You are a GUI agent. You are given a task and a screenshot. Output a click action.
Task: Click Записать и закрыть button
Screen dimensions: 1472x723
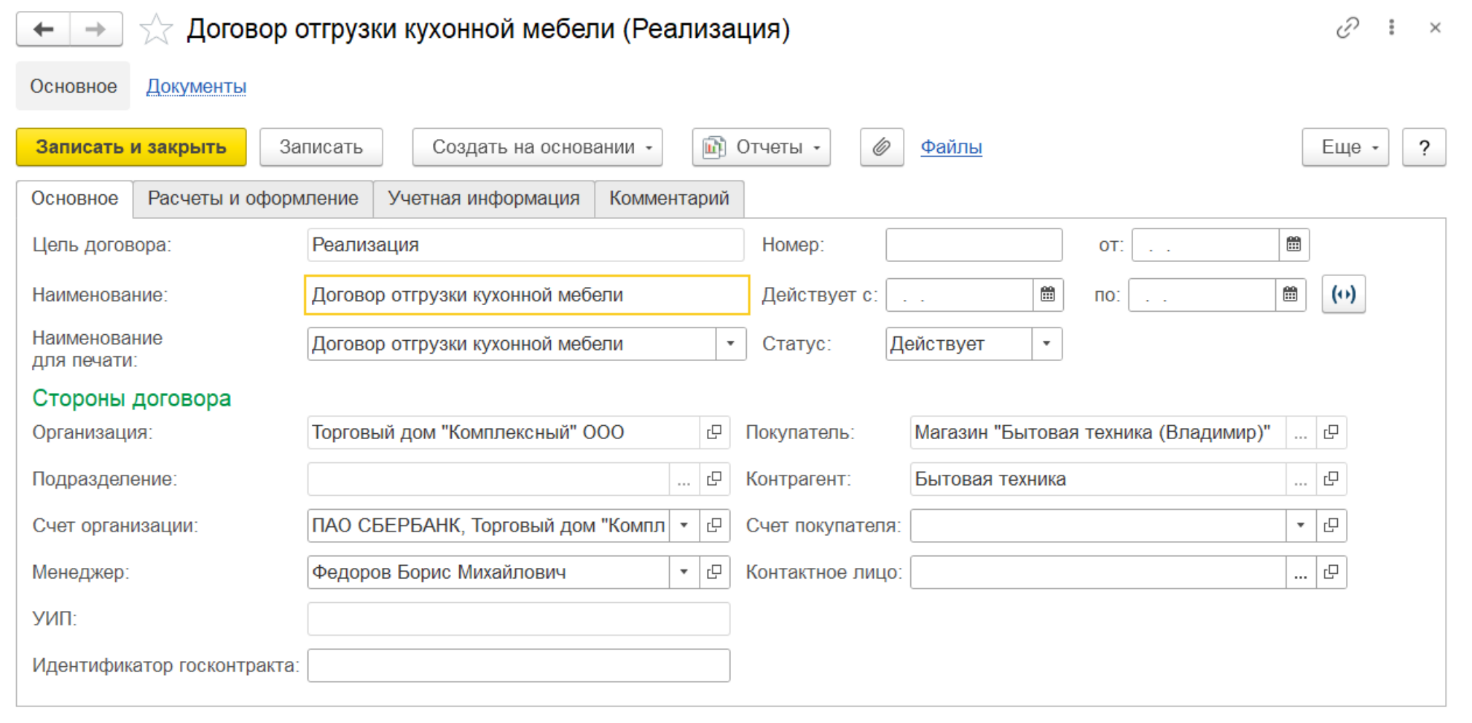[x=131, y=147]
